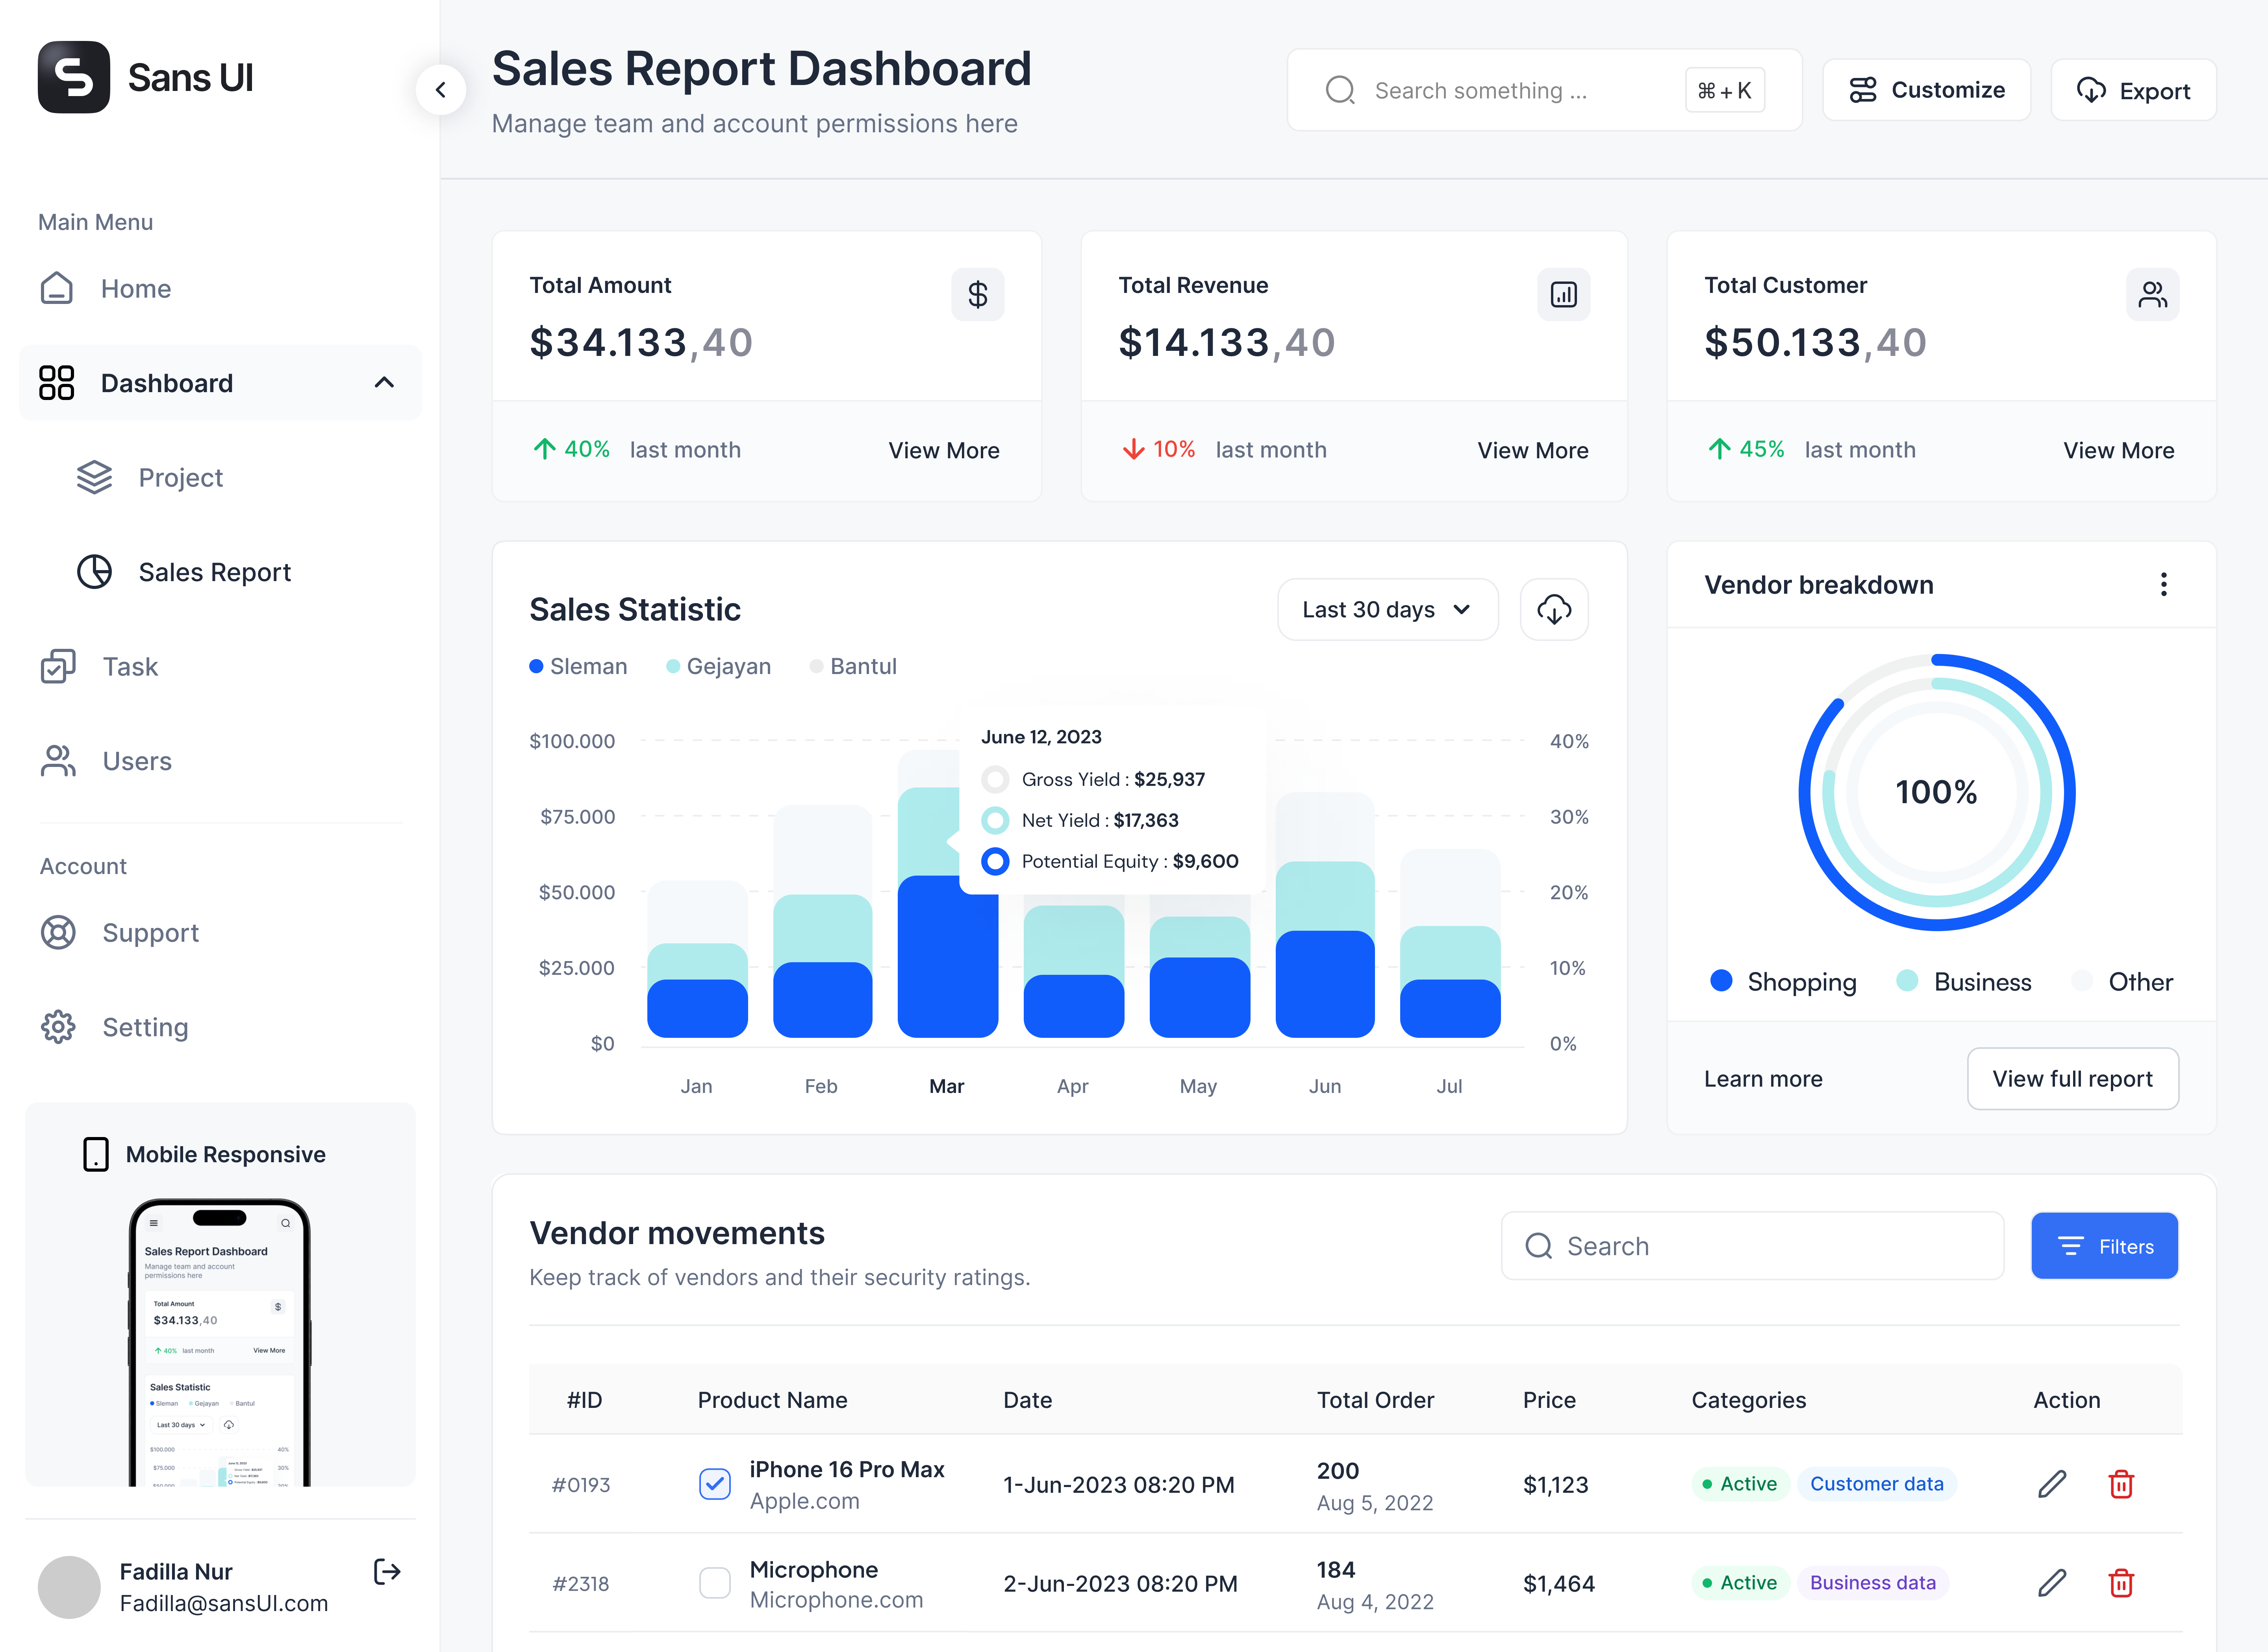Screen dimensions: 2268x1652
Task: Open the Sales Report menu item
Action: pyautogui.click(x=214, y=572)
